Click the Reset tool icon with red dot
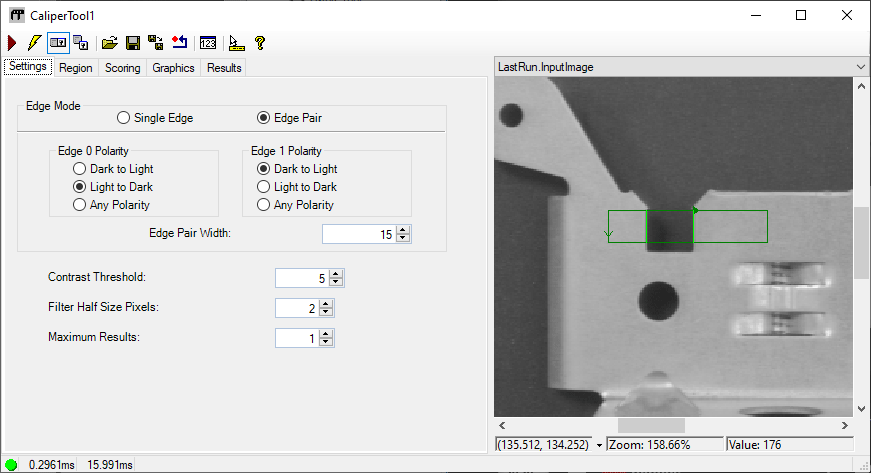The image size is (871, 473). coord(179,43)
